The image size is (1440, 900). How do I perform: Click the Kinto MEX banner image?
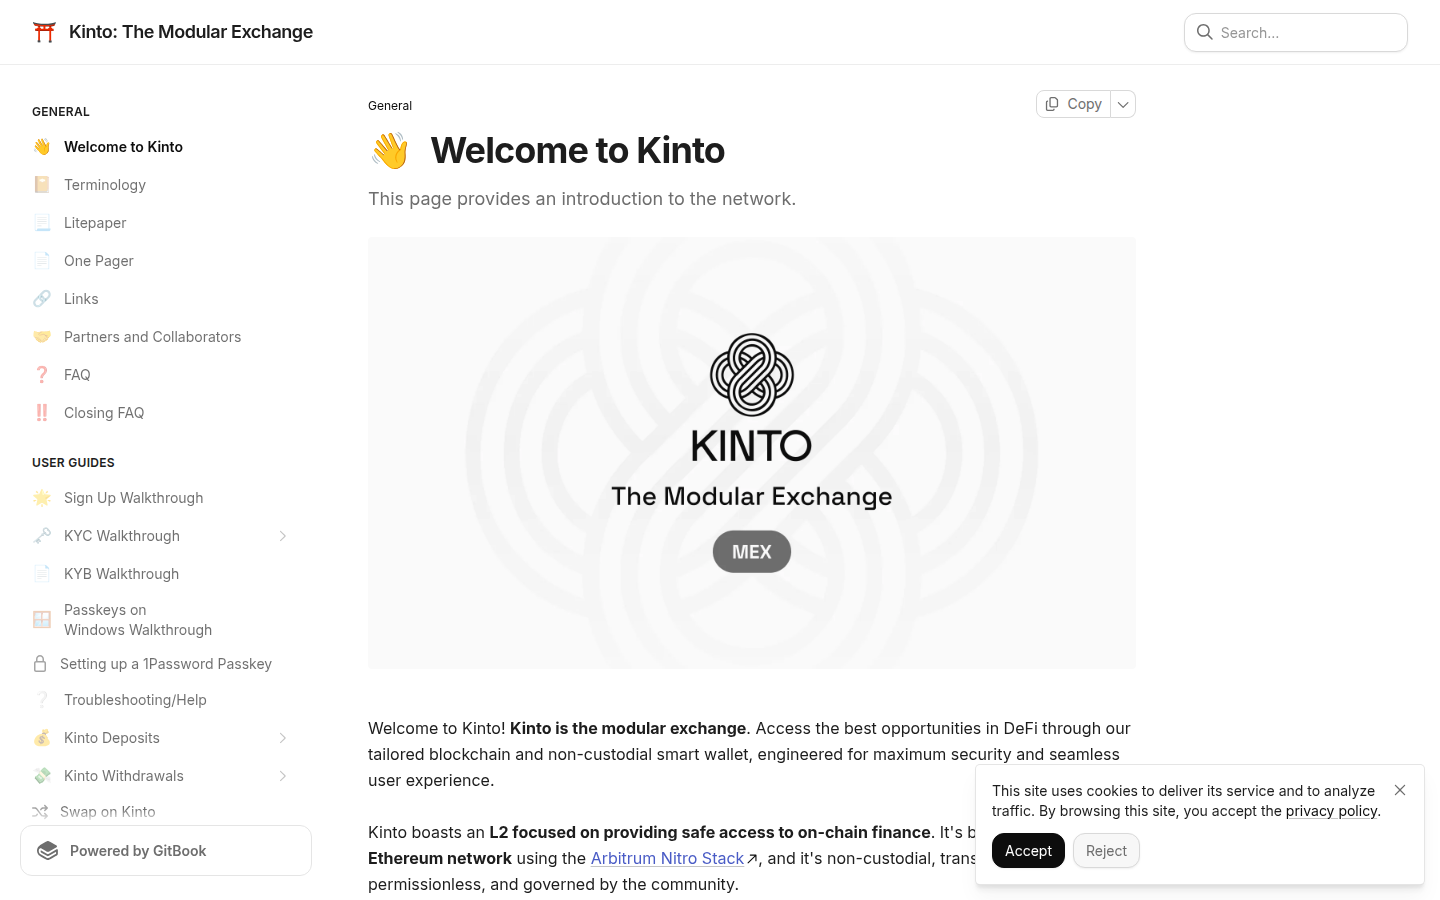[752, 453]
